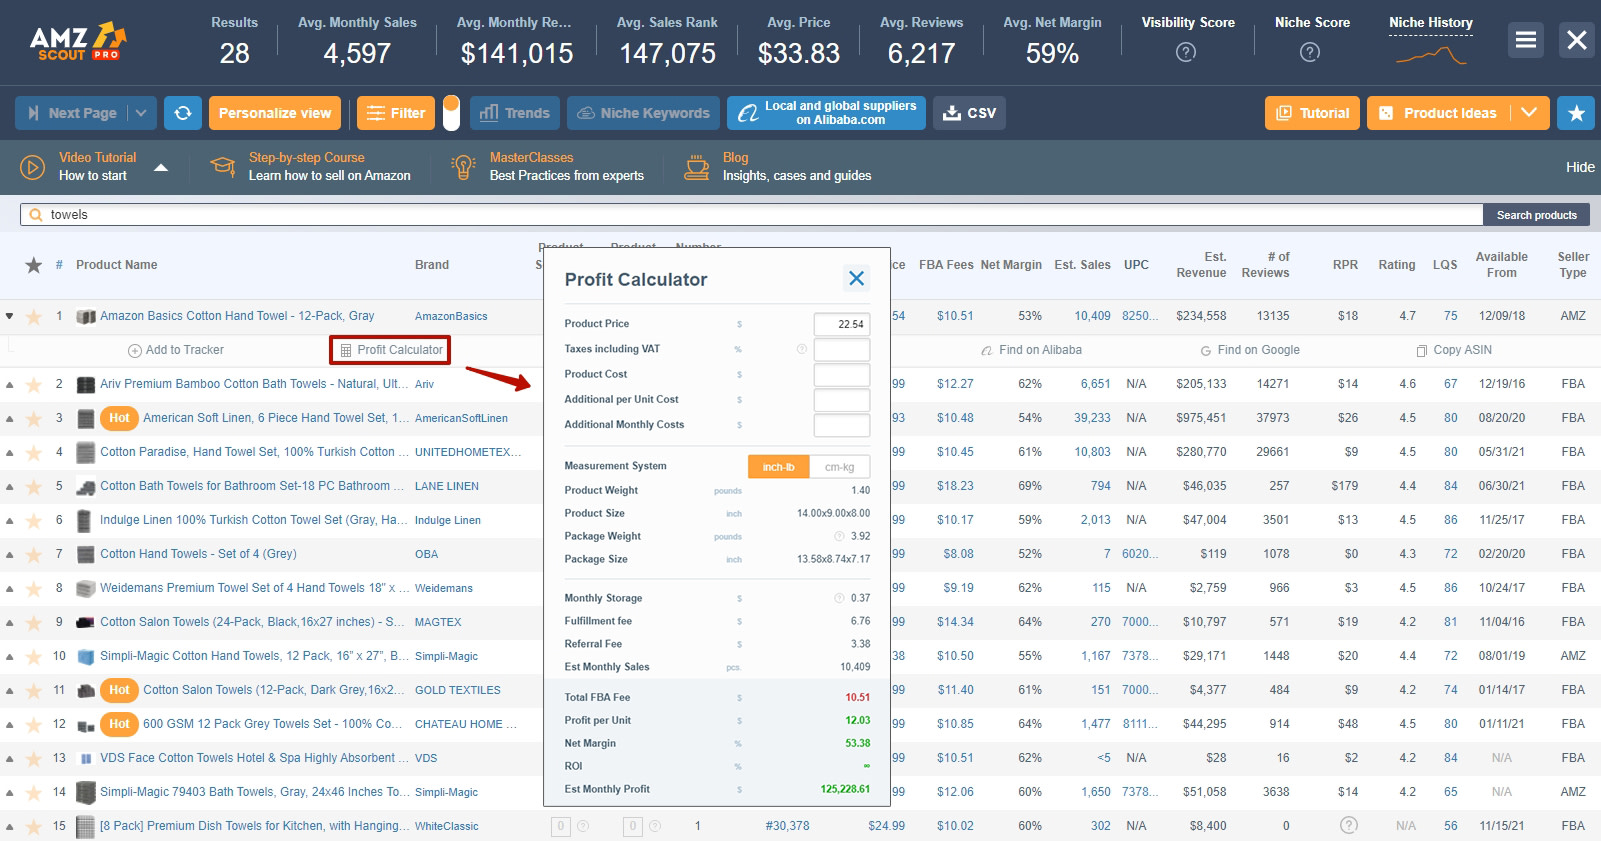Open the hamburger menu icon
The image size is (1601, 841).
pos(1526,40)
